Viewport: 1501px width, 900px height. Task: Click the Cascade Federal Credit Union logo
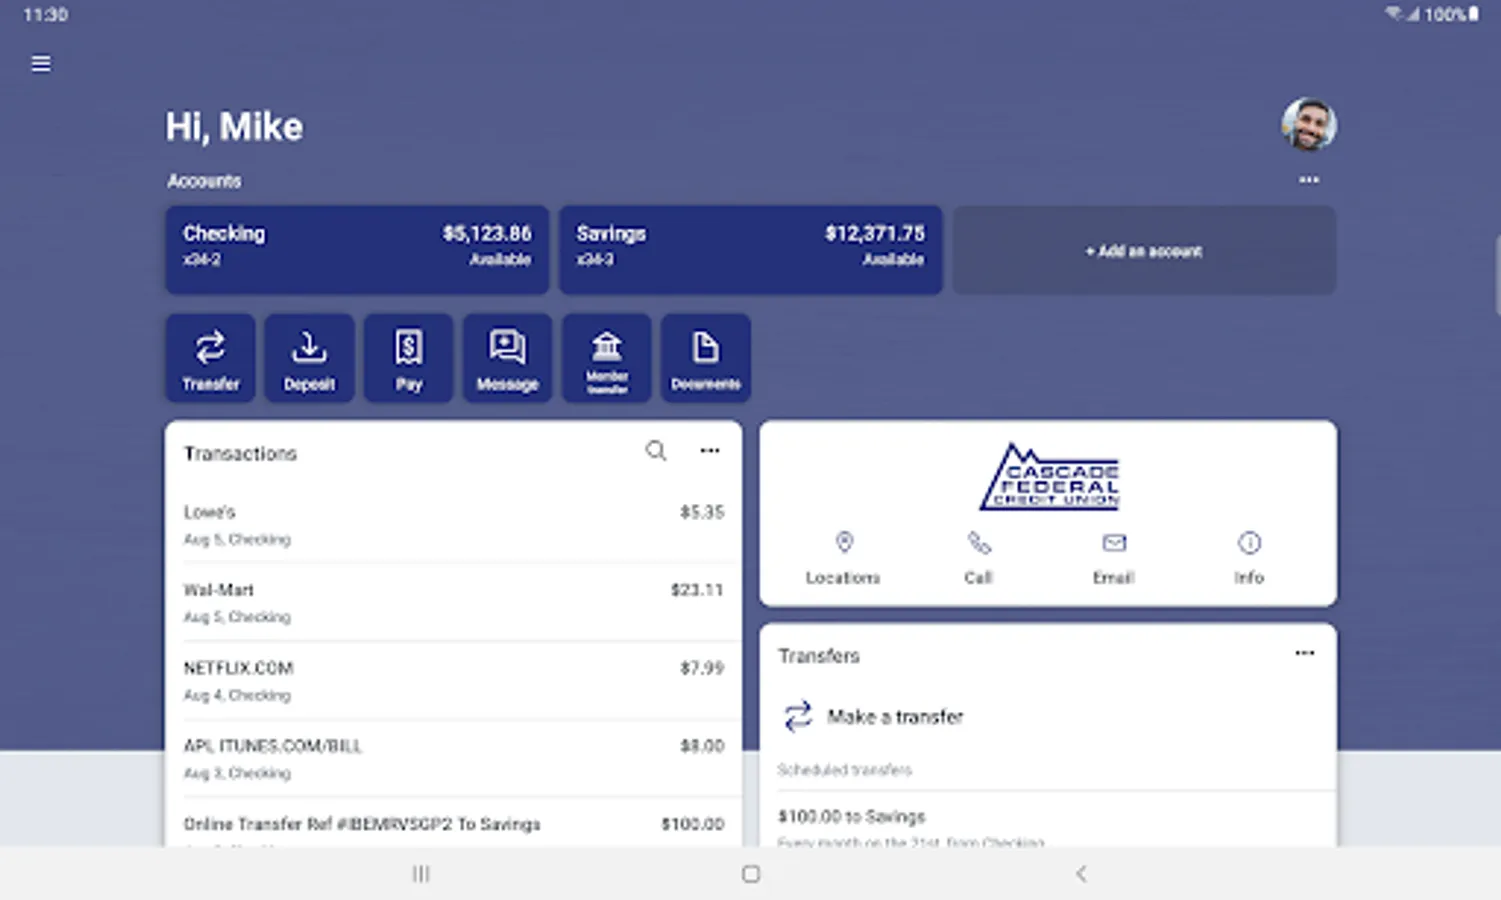[x=1049, y=477]
